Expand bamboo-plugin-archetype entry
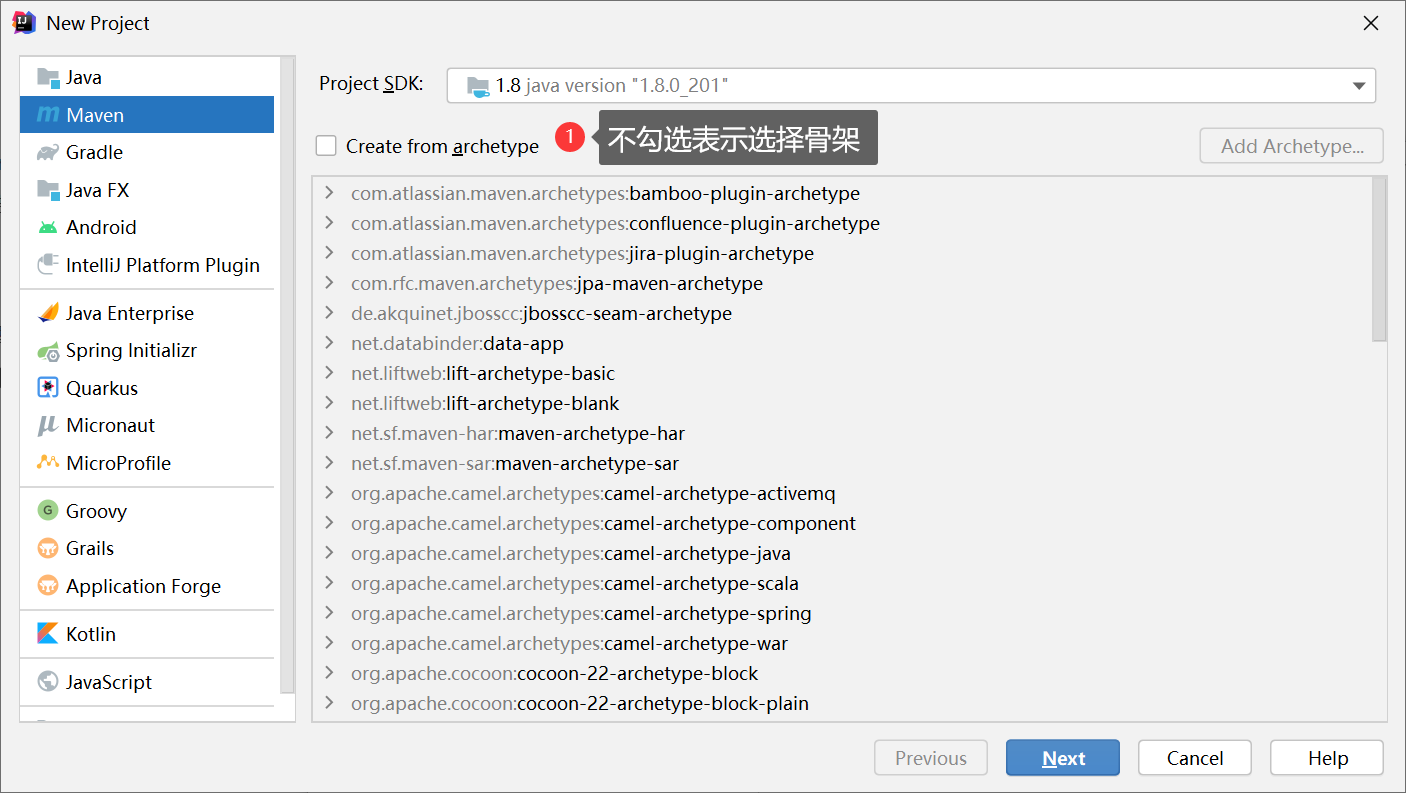The image size is (1406, 793). (x=330, y=193)
